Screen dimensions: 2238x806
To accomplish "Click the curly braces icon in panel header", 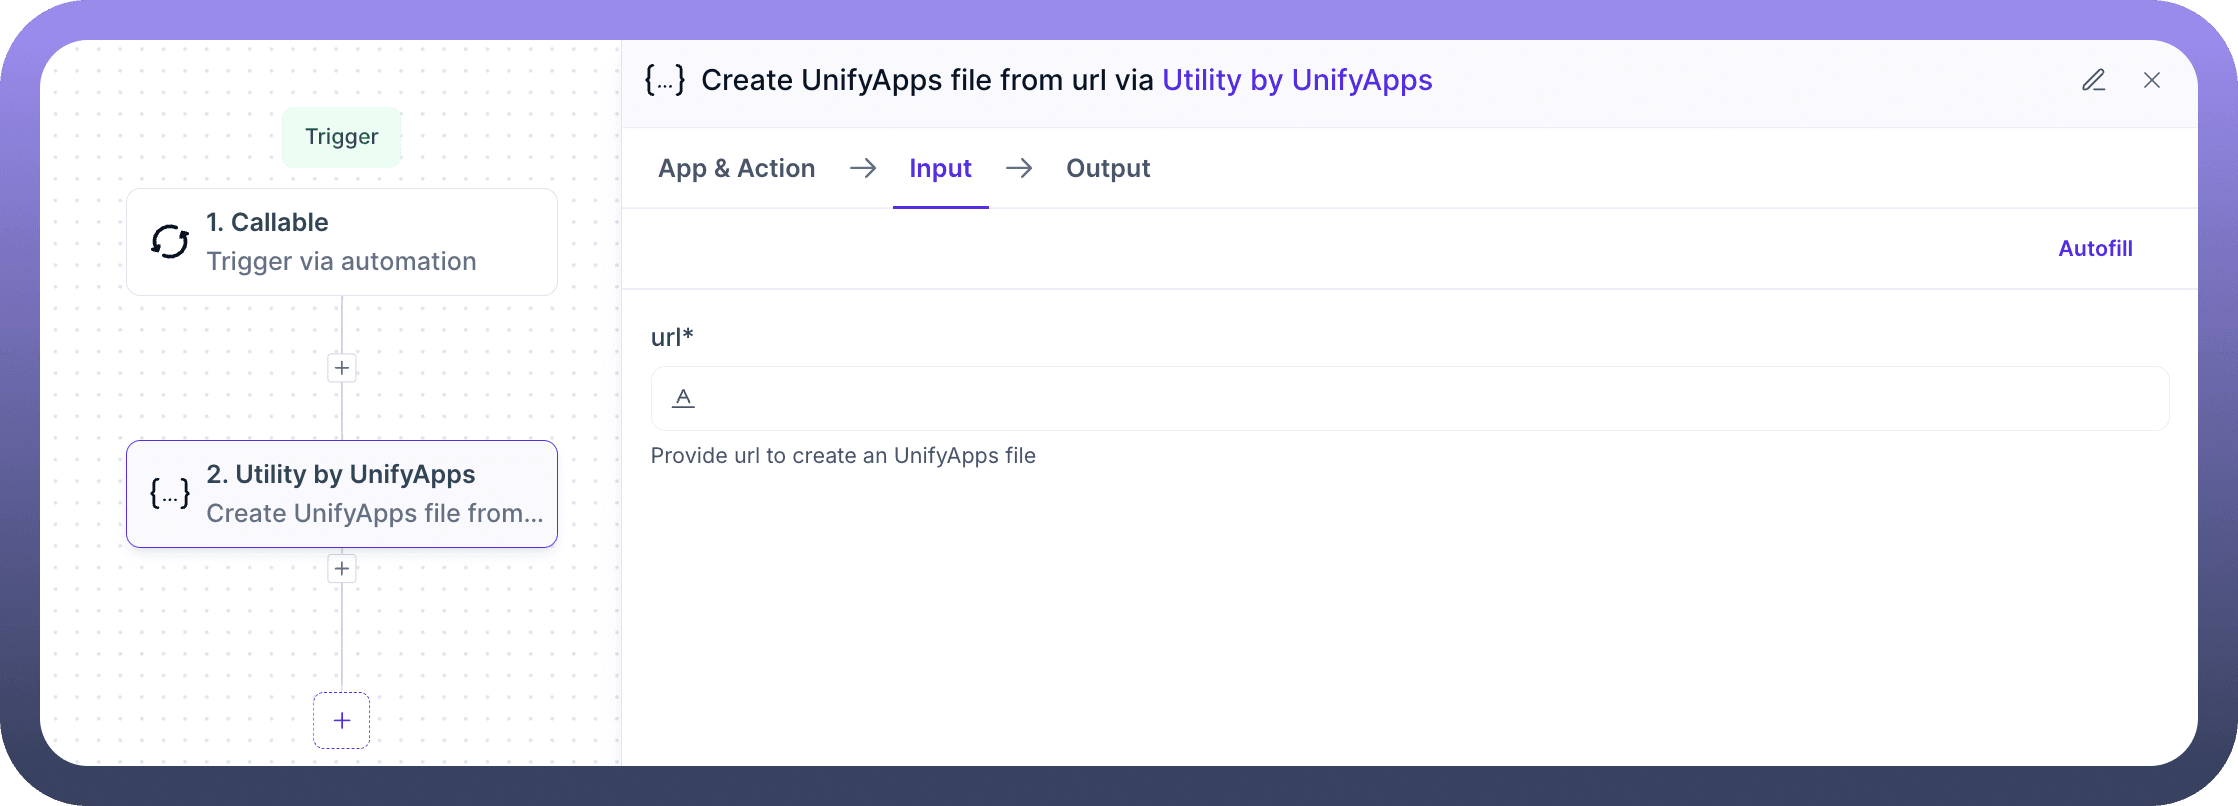I will tap(665, 80).
